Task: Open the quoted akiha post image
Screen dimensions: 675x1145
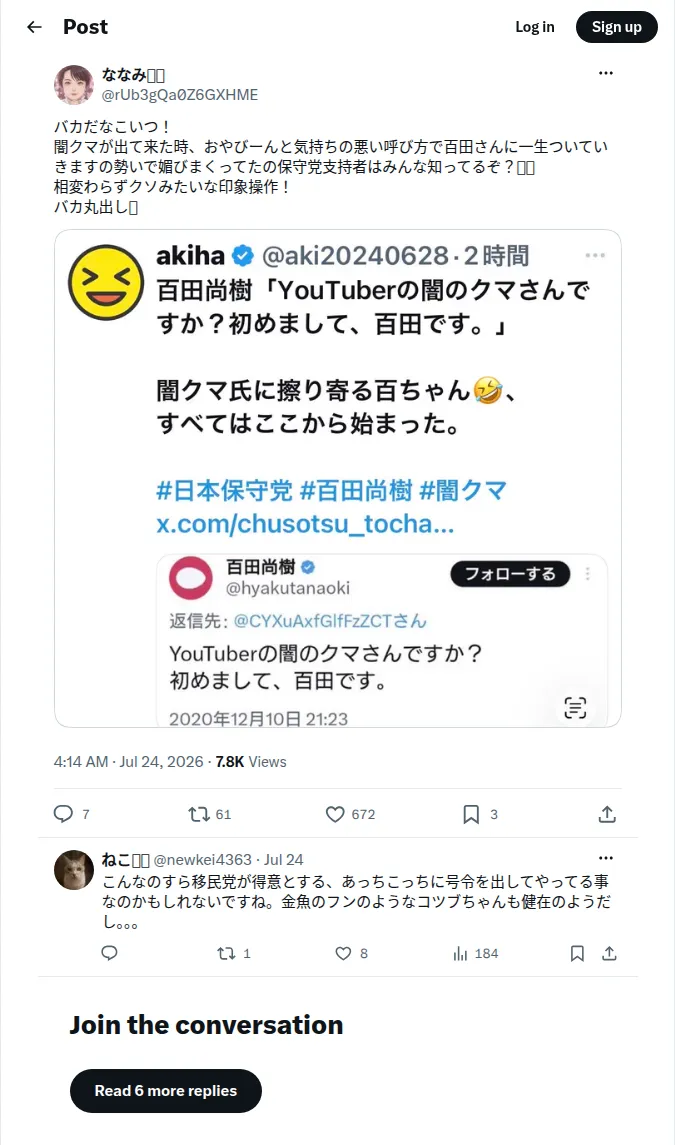Action: coord(338,478)
